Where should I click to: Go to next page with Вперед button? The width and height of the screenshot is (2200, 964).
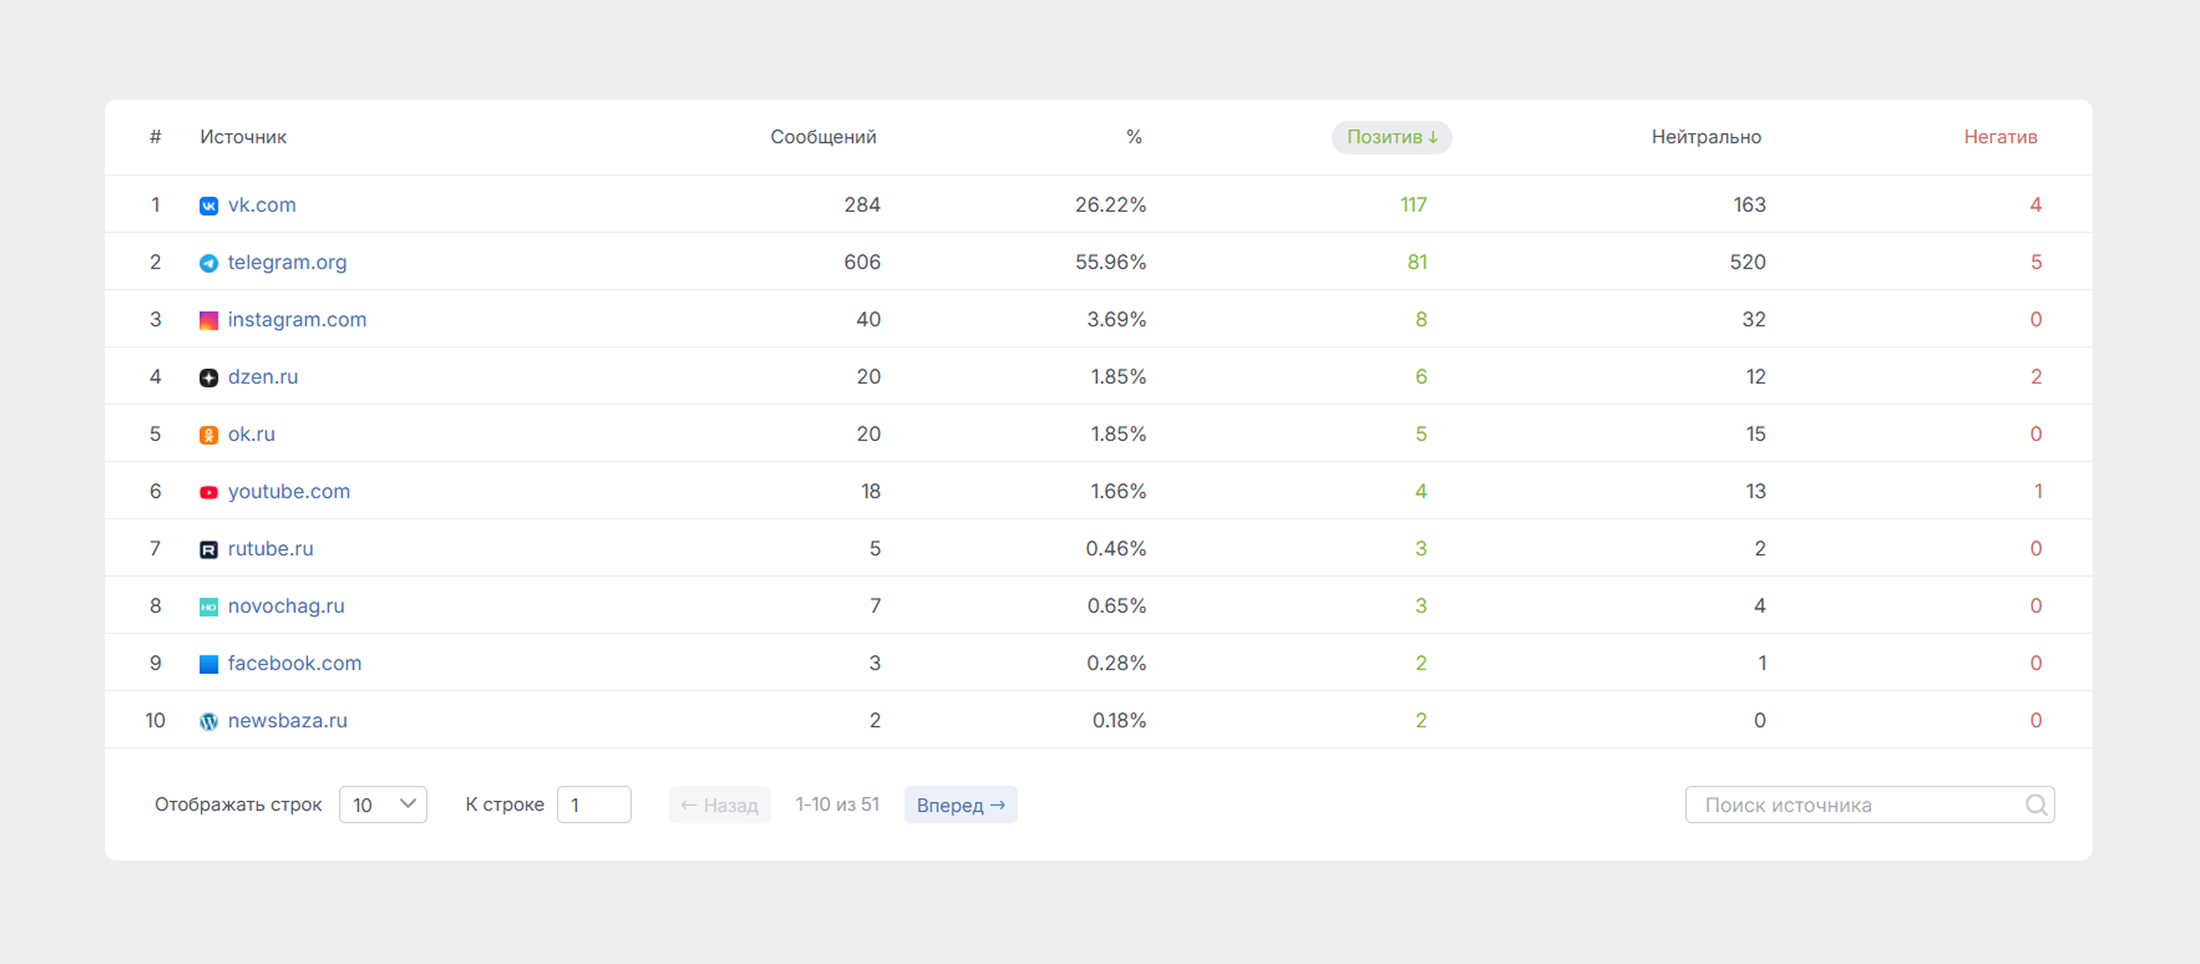click(x=961, y=805)
